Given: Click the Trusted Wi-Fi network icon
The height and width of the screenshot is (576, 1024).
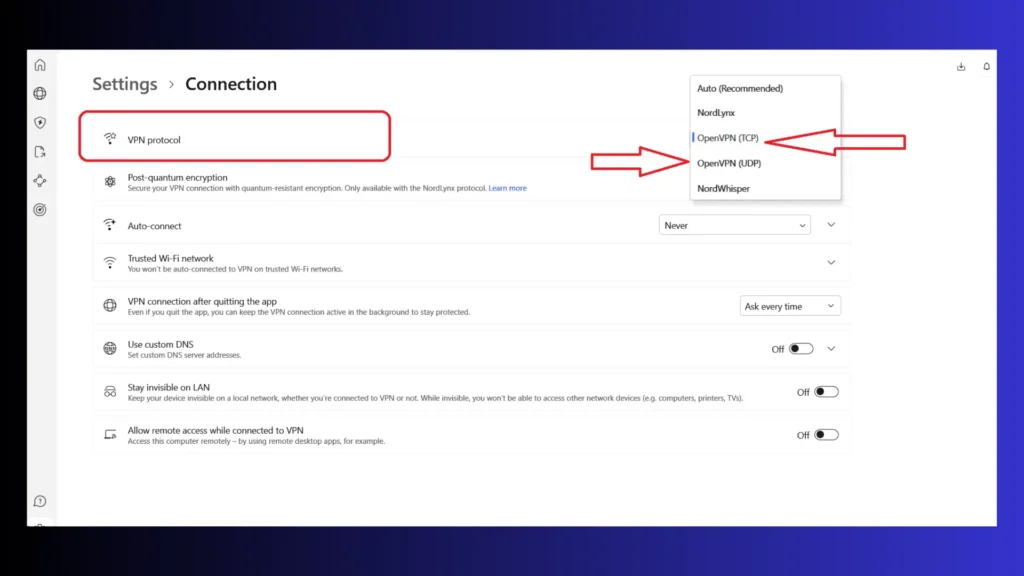Looking at the screenshot, I should click(110, 263).
